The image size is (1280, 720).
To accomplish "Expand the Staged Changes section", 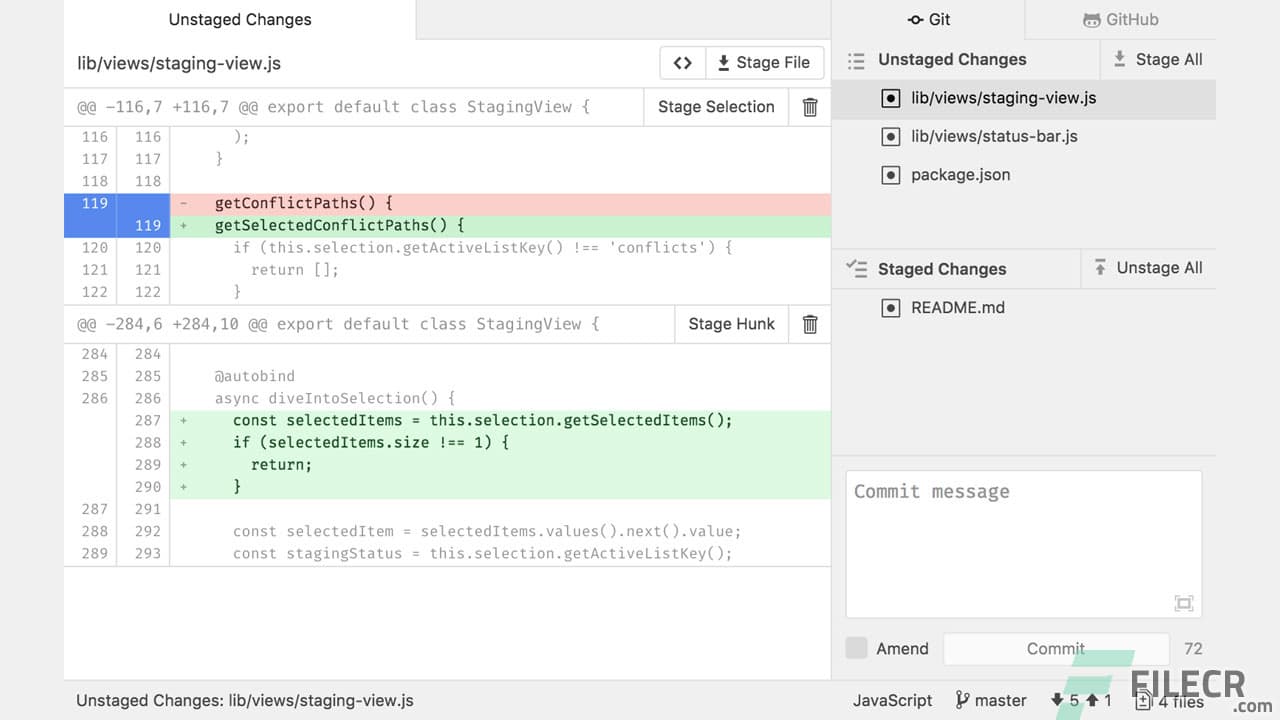I will pyautogui.click(x=941, y=268).
